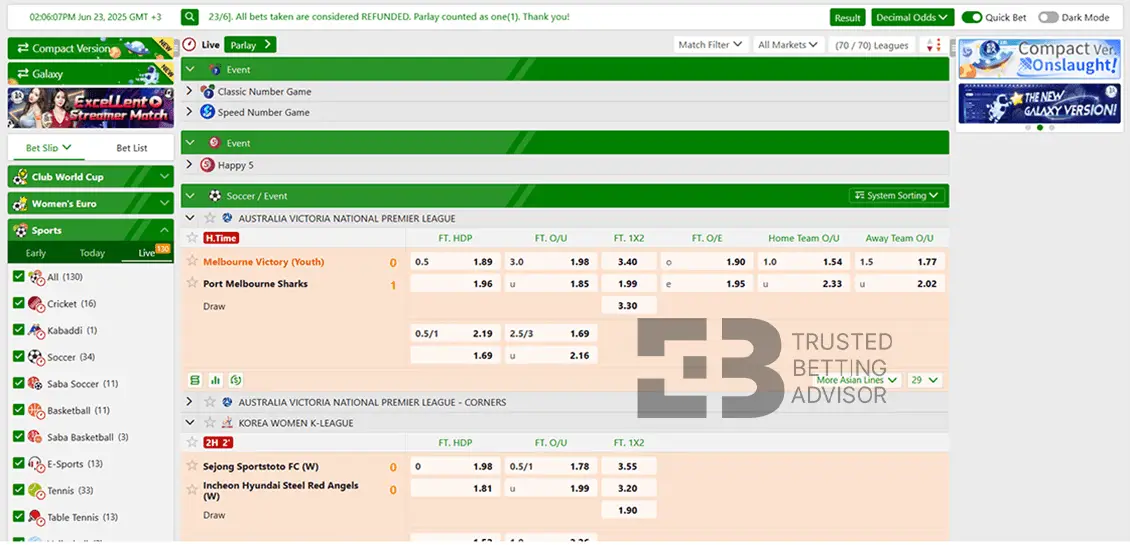1130x545 pixels.
Task: Open the Compact Ver. Onslaught banner
Action: tap(1039, 59)
